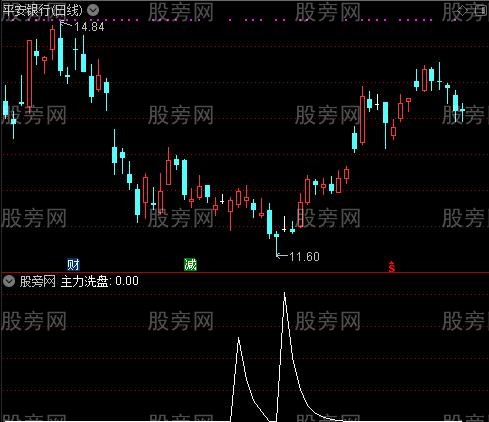Expand the 主力洗盘 indicator panel menu arrow

pos(9,281)
